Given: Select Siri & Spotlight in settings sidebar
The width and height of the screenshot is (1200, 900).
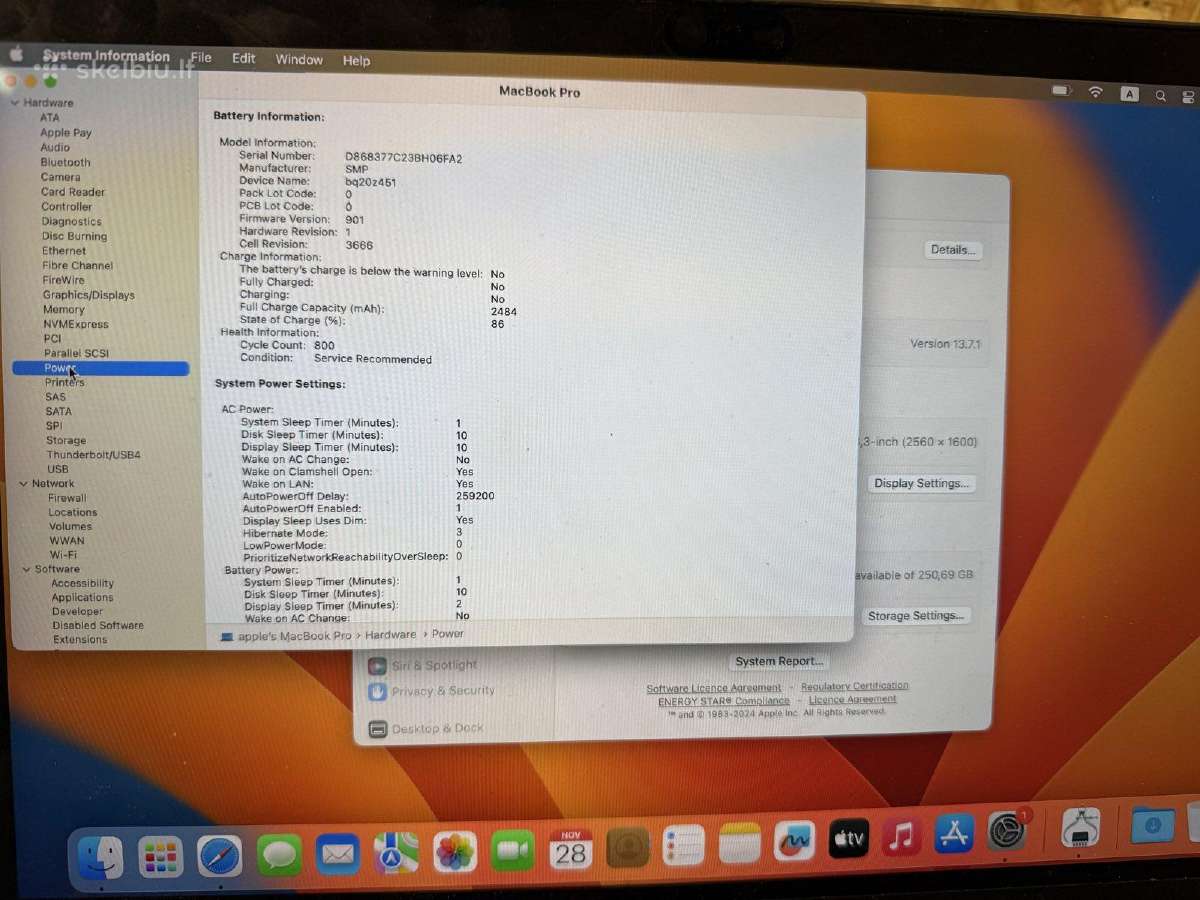Looking at the screenshot, I should (x=424, y=666).
